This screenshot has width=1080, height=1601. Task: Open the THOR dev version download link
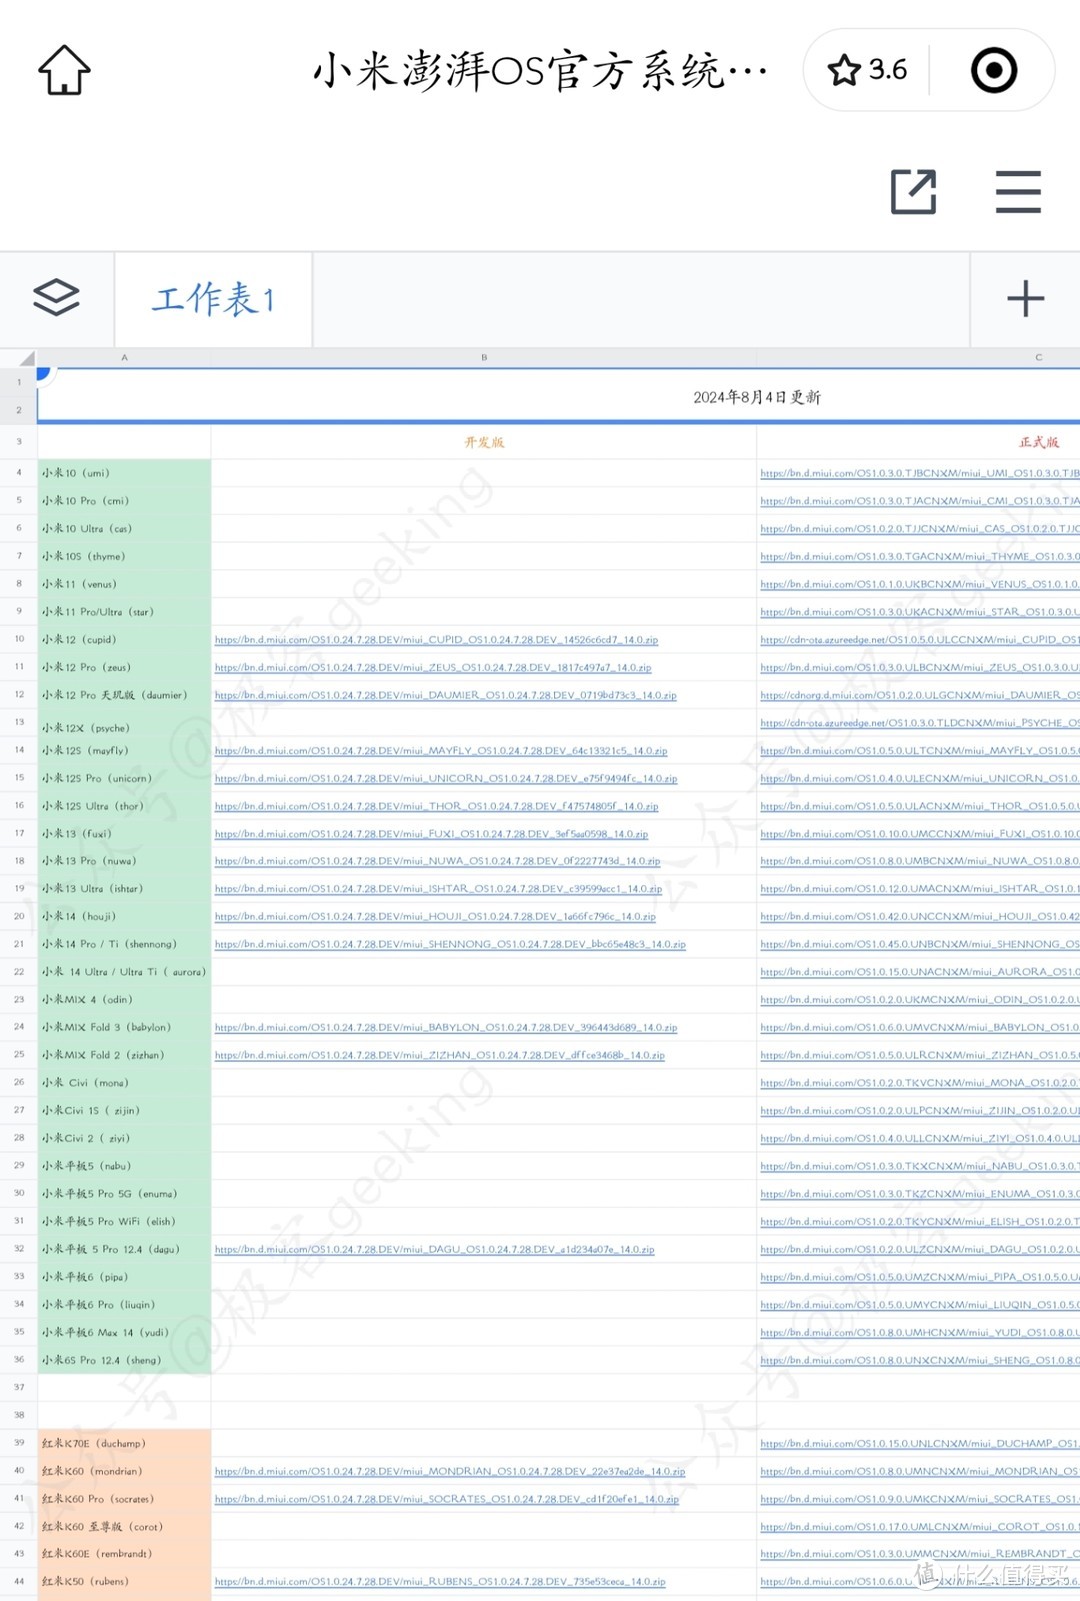tap(436, 806)
